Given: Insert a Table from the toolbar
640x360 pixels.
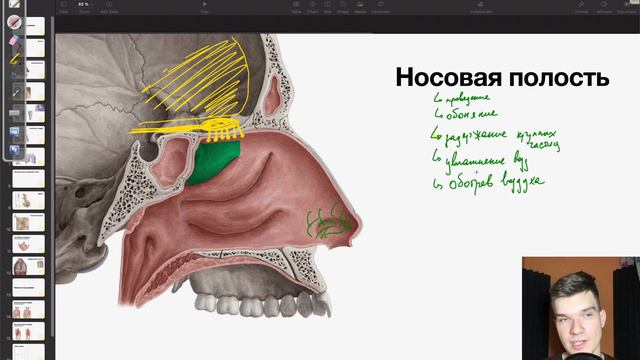Looking at the screenshot, I should (x=296, y=7).
